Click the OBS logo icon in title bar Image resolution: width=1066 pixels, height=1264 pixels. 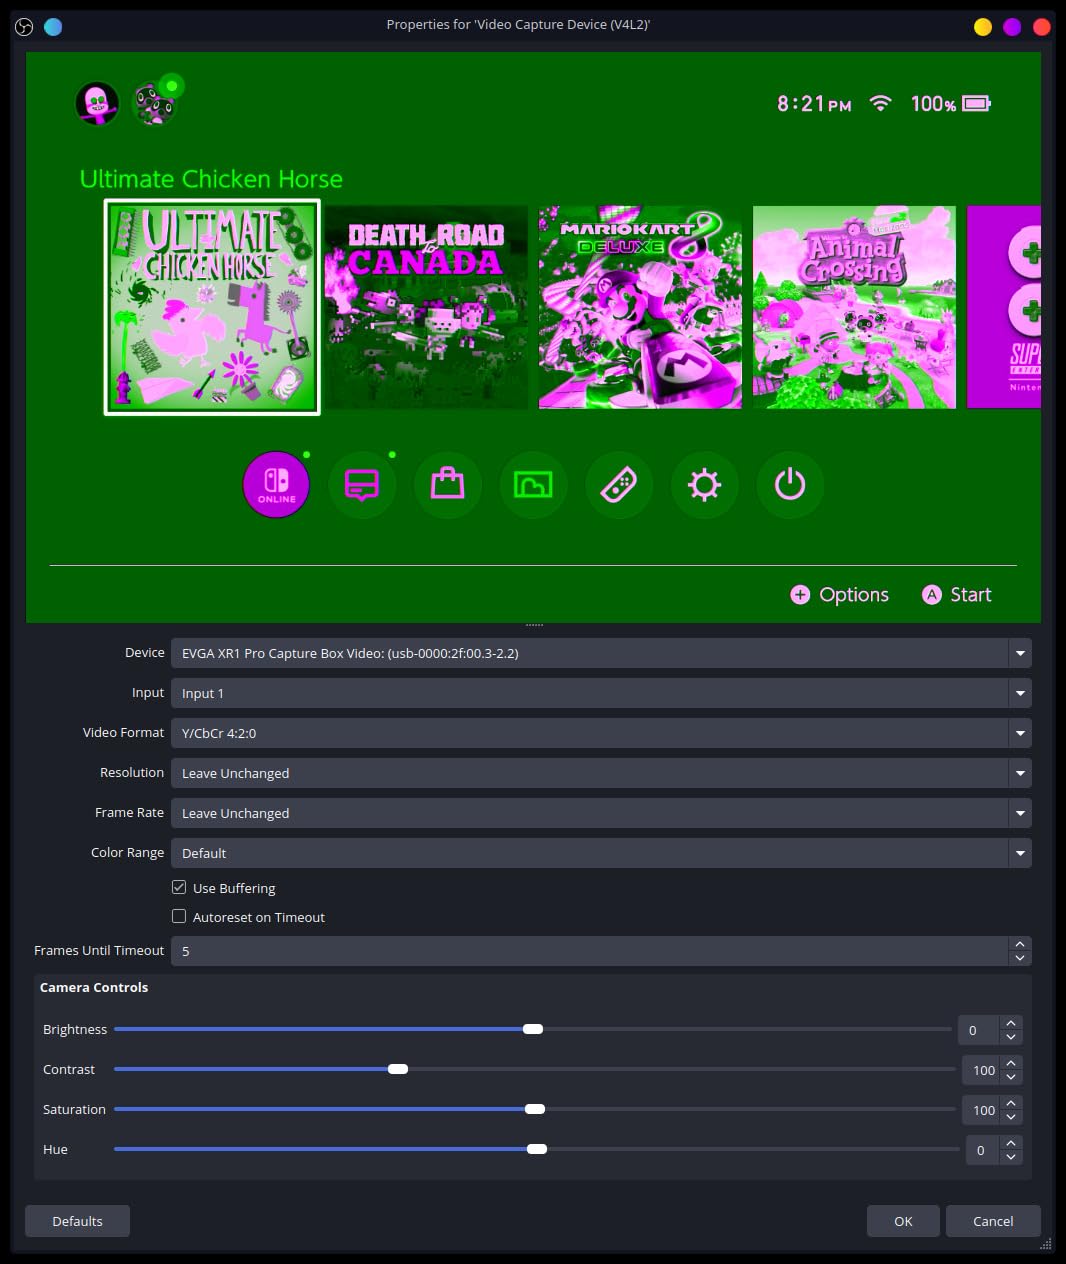[24, 27]
